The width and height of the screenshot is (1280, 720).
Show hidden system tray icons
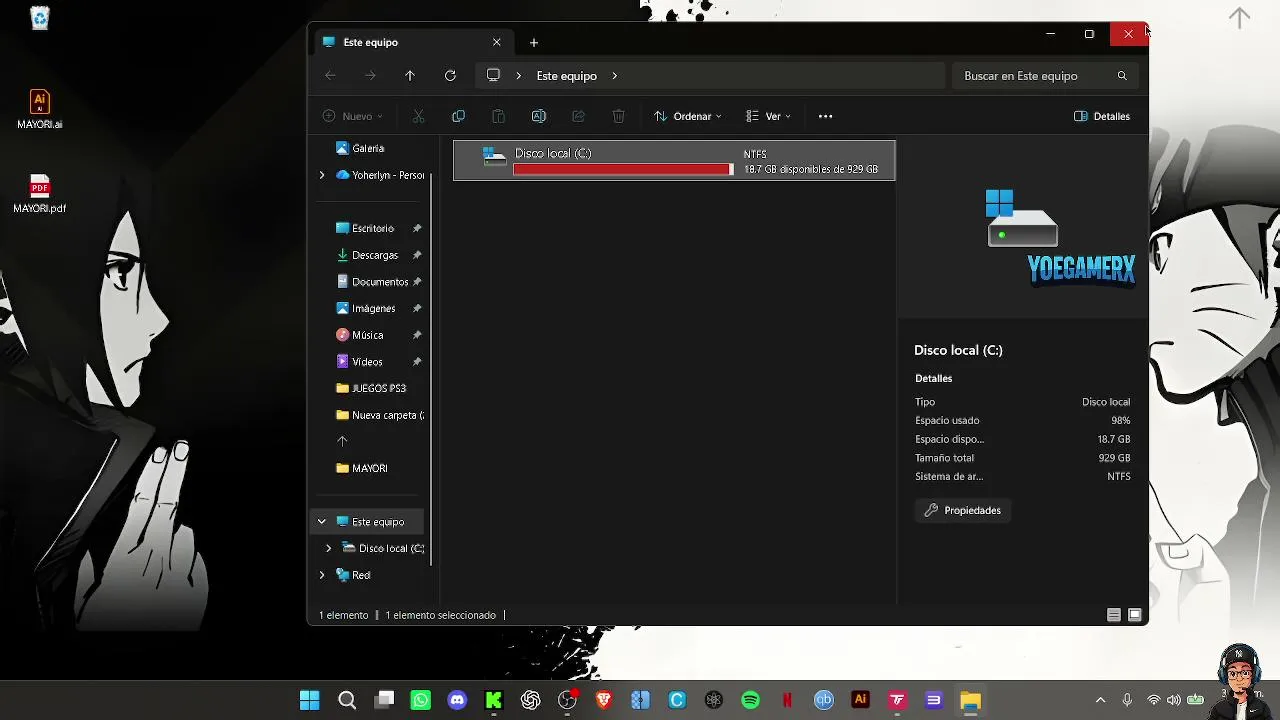coord(1101,700)
